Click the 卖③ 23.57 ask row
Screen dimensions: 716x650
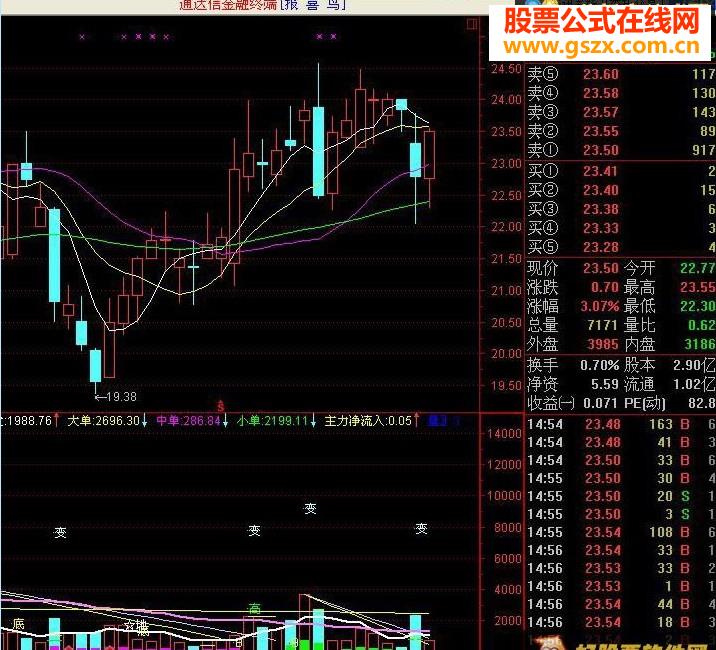tap(621, 112)
